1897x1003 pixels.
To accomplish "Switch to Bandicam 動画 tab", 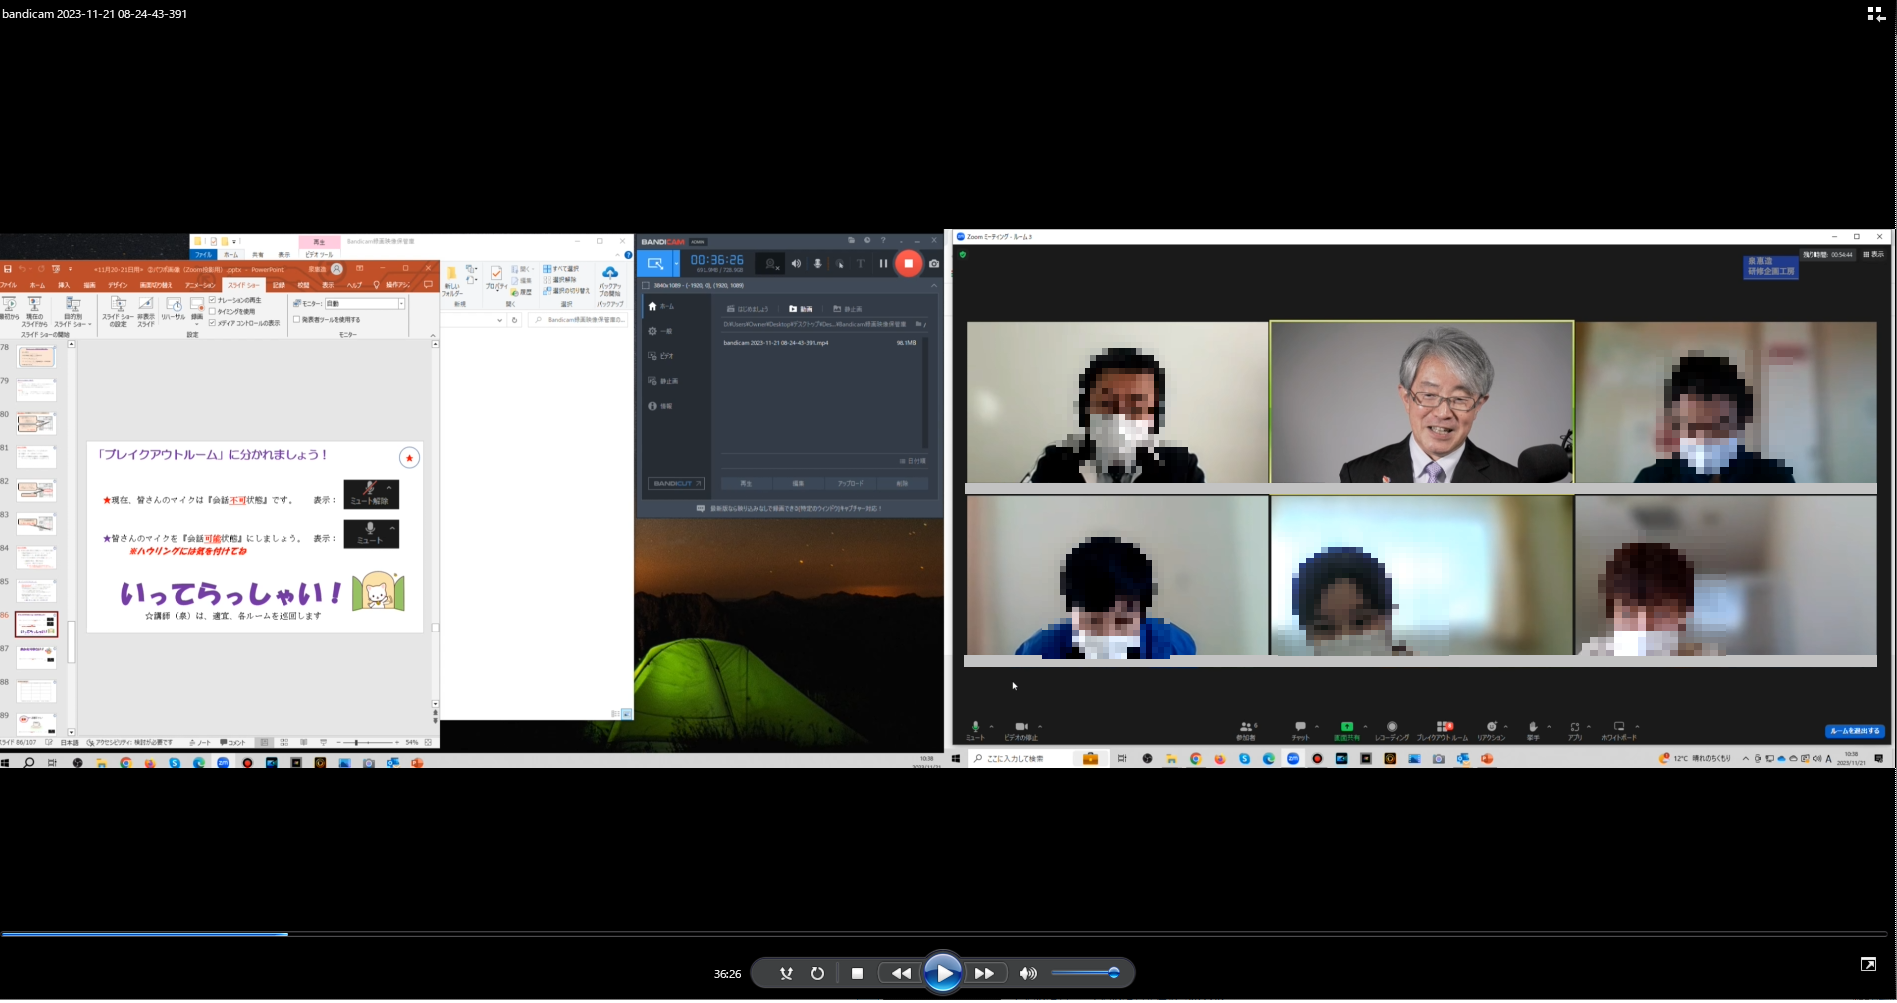I will click(801, 309).
